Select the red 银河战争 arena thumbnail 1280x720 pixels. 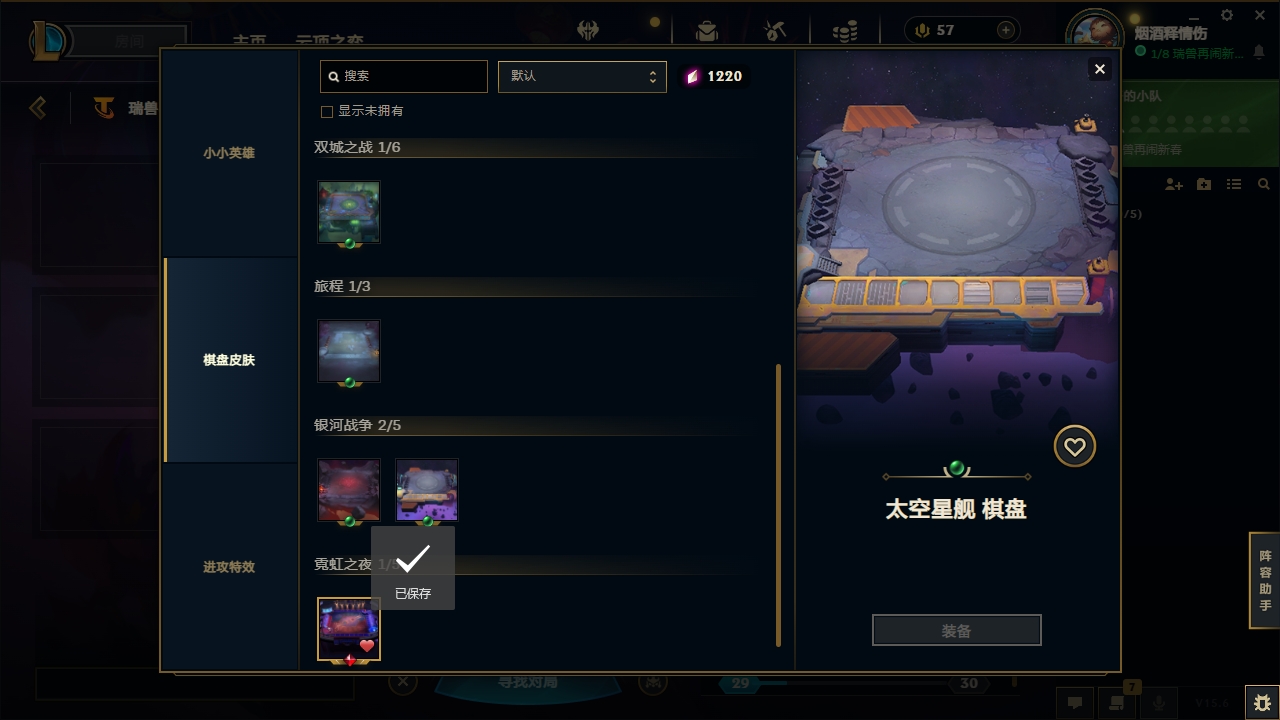349,490
